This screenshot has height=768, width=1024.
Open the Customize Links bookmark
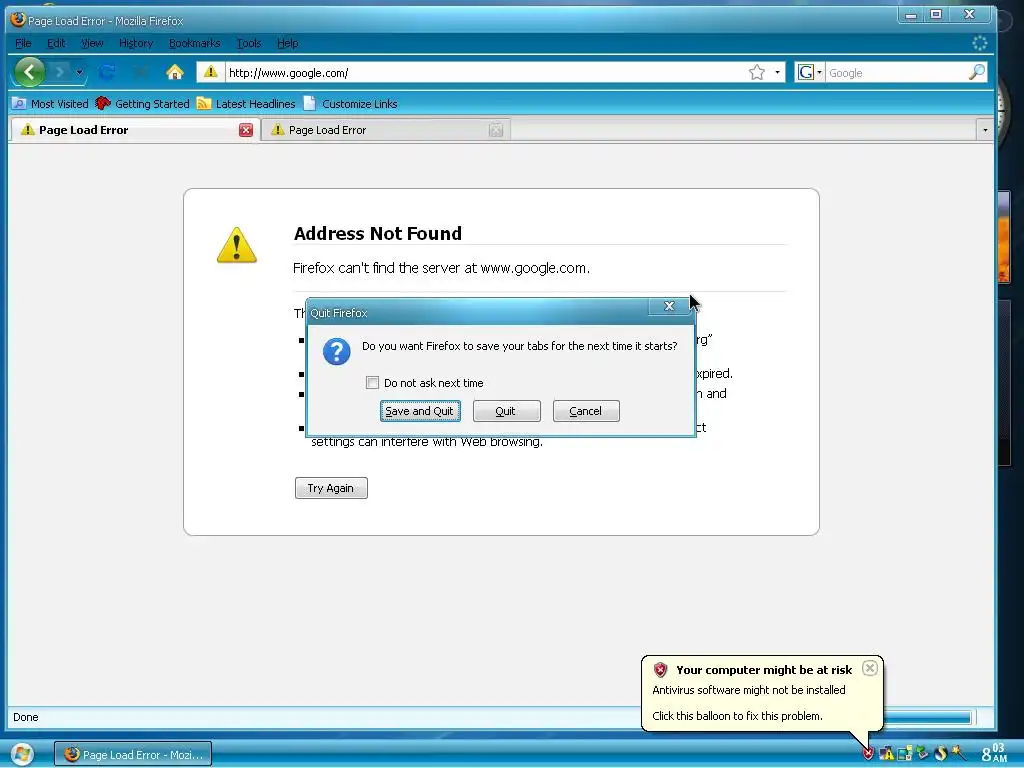click(350, 104)
